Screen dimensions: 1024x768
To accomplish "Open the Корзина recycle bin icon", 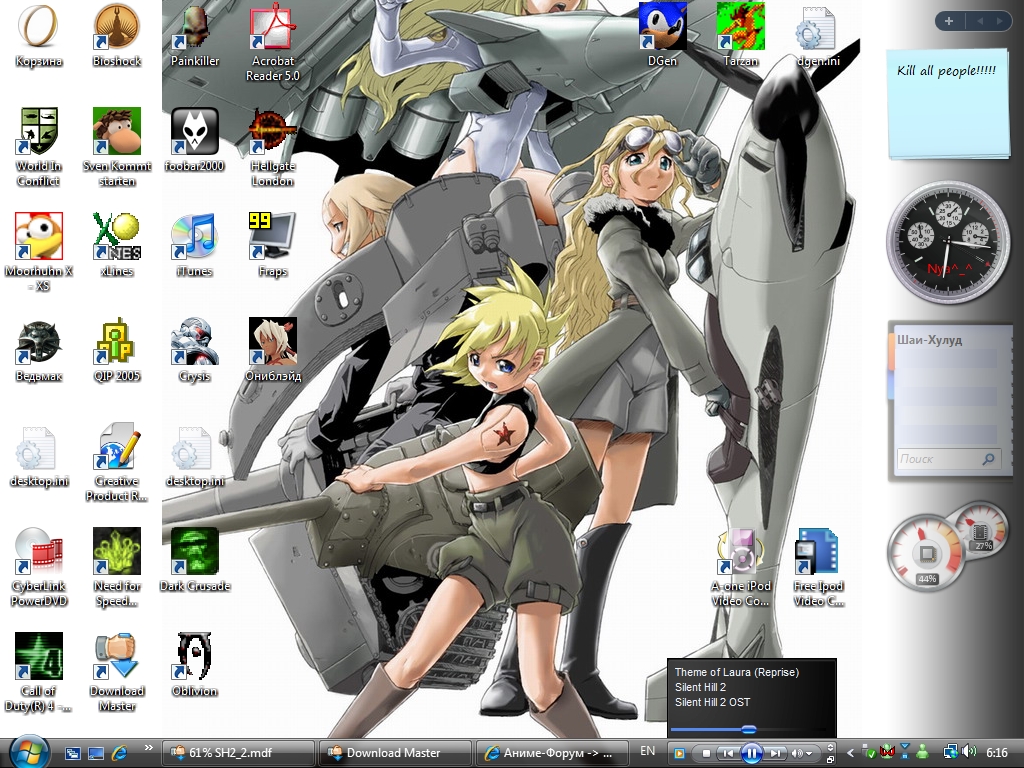I will 39,36.
